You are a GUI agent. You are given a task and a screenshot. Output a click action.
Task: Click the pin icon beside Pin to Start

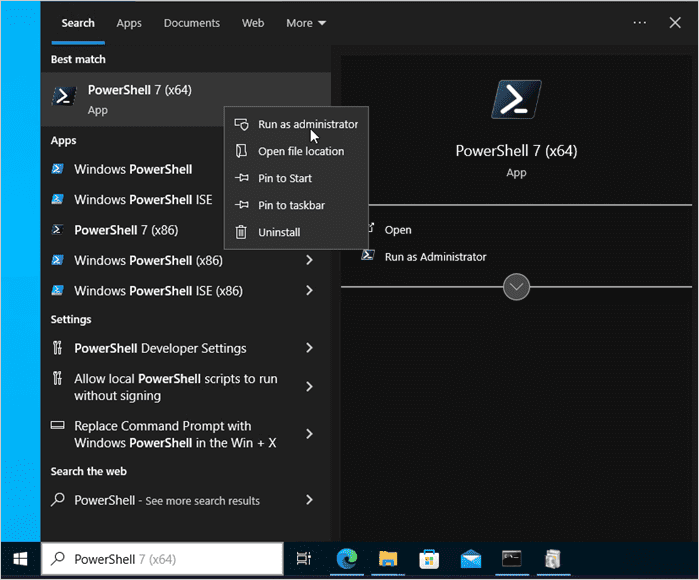point(241,178)
